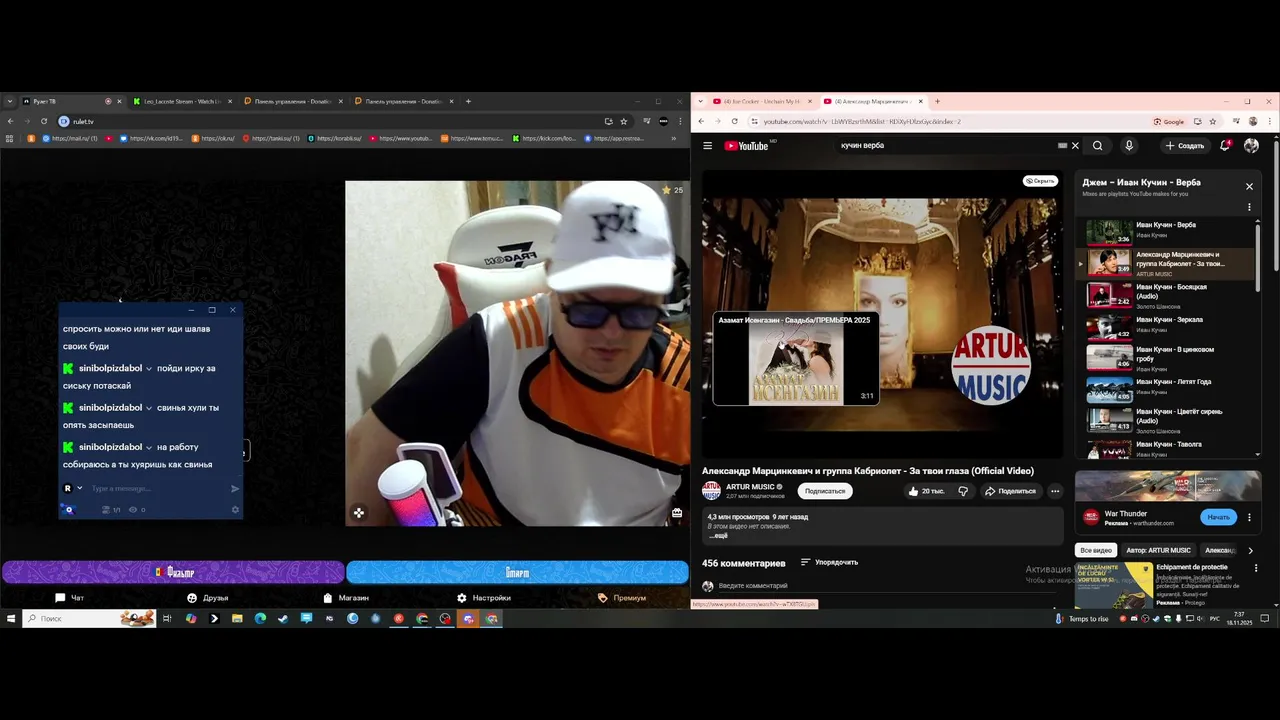Image resolution: width=1280 pixels, height=720 pixels.
Task: Select Все видео filter chip
Action: pos(1096,550)
